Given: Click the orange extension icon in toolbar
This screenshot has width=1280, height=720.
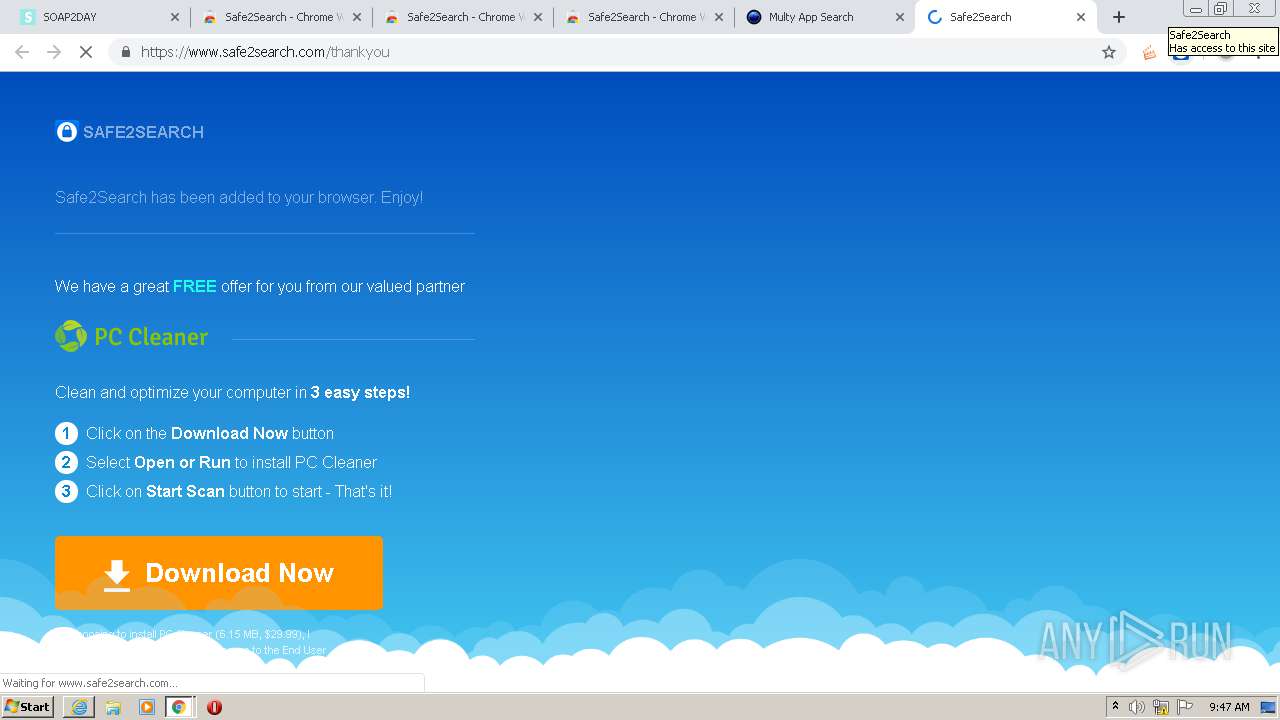Looking at the screenshot, I should tap(1150, 52).
